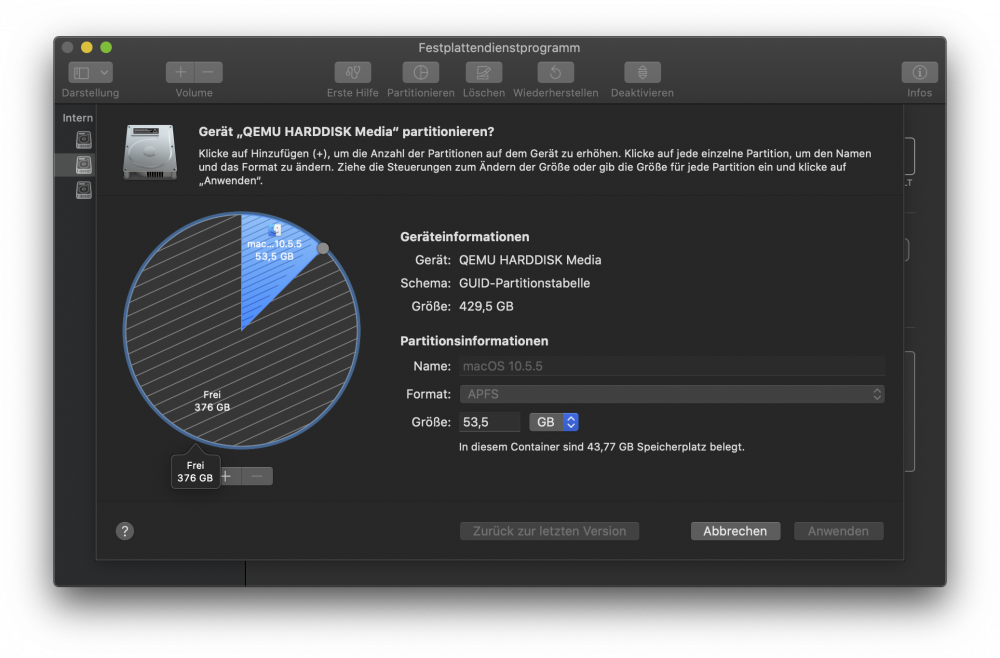1000x658 pixels.
Task: Click the Deaktivieren toolbar icon
Action: click(642, 73)
